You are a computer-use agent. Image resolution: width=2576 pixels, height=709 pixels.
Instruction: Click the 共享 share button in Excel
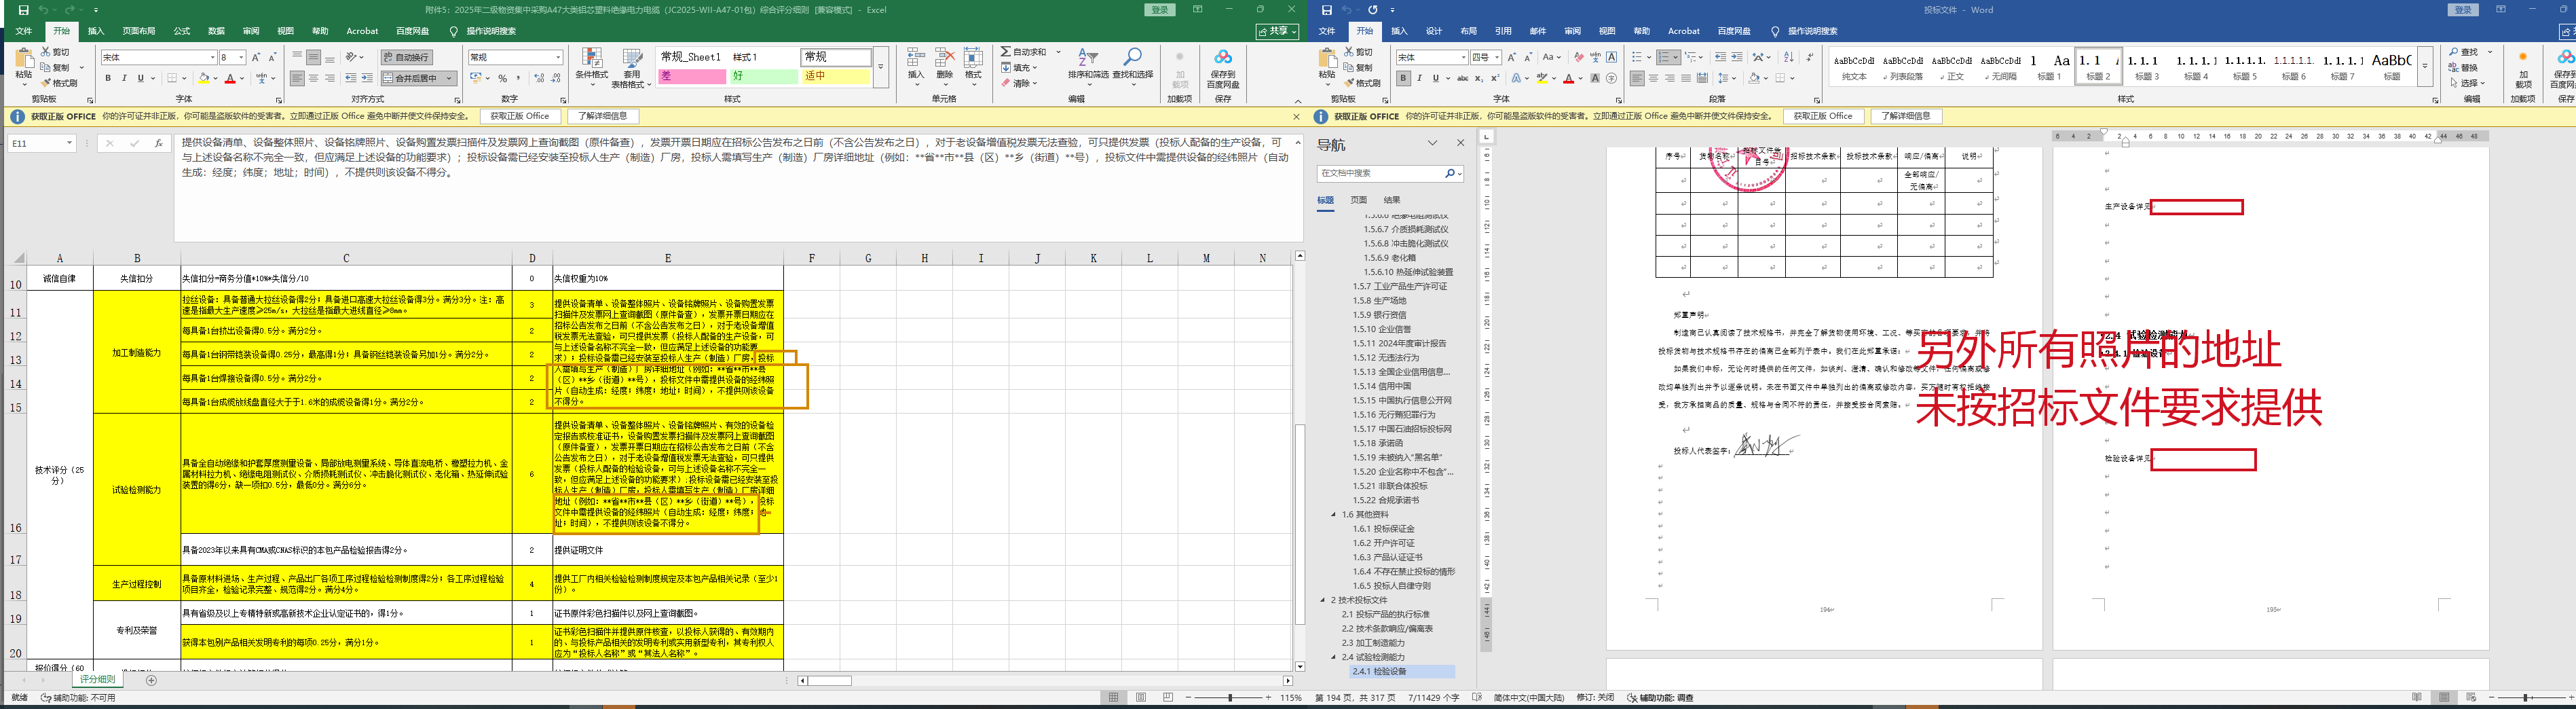1278,31
